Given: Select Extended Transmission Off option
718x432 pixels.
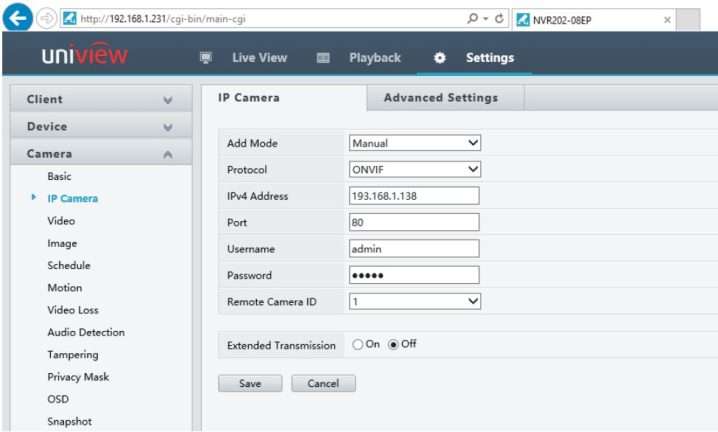Looking at the screenshot, I should pyautogui.click(x=393, y=345).
